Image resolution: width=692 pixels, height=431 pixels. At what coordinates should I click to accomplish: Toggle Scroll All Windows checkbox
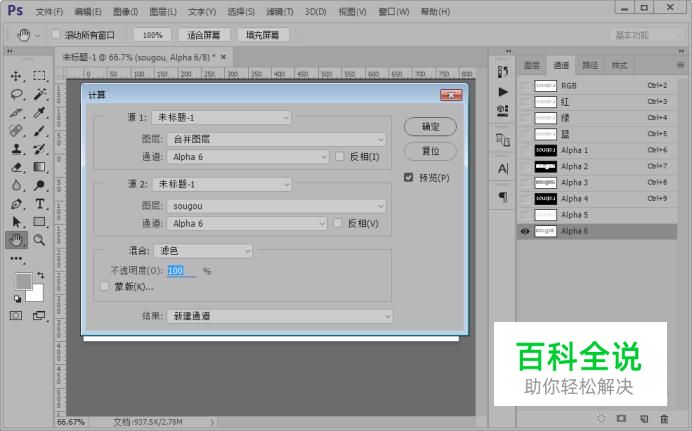pos(56,34)
